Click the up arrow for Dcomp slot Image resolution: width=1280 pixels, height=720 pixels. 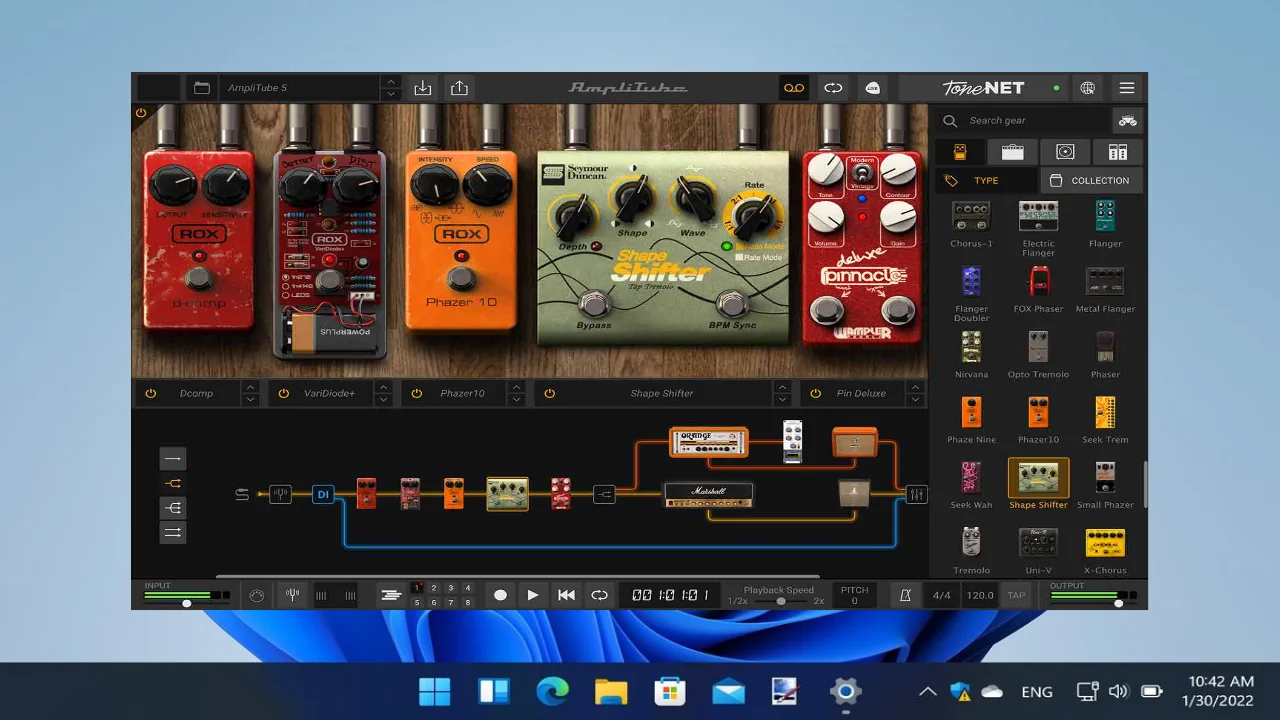click(x=250, y=387)
